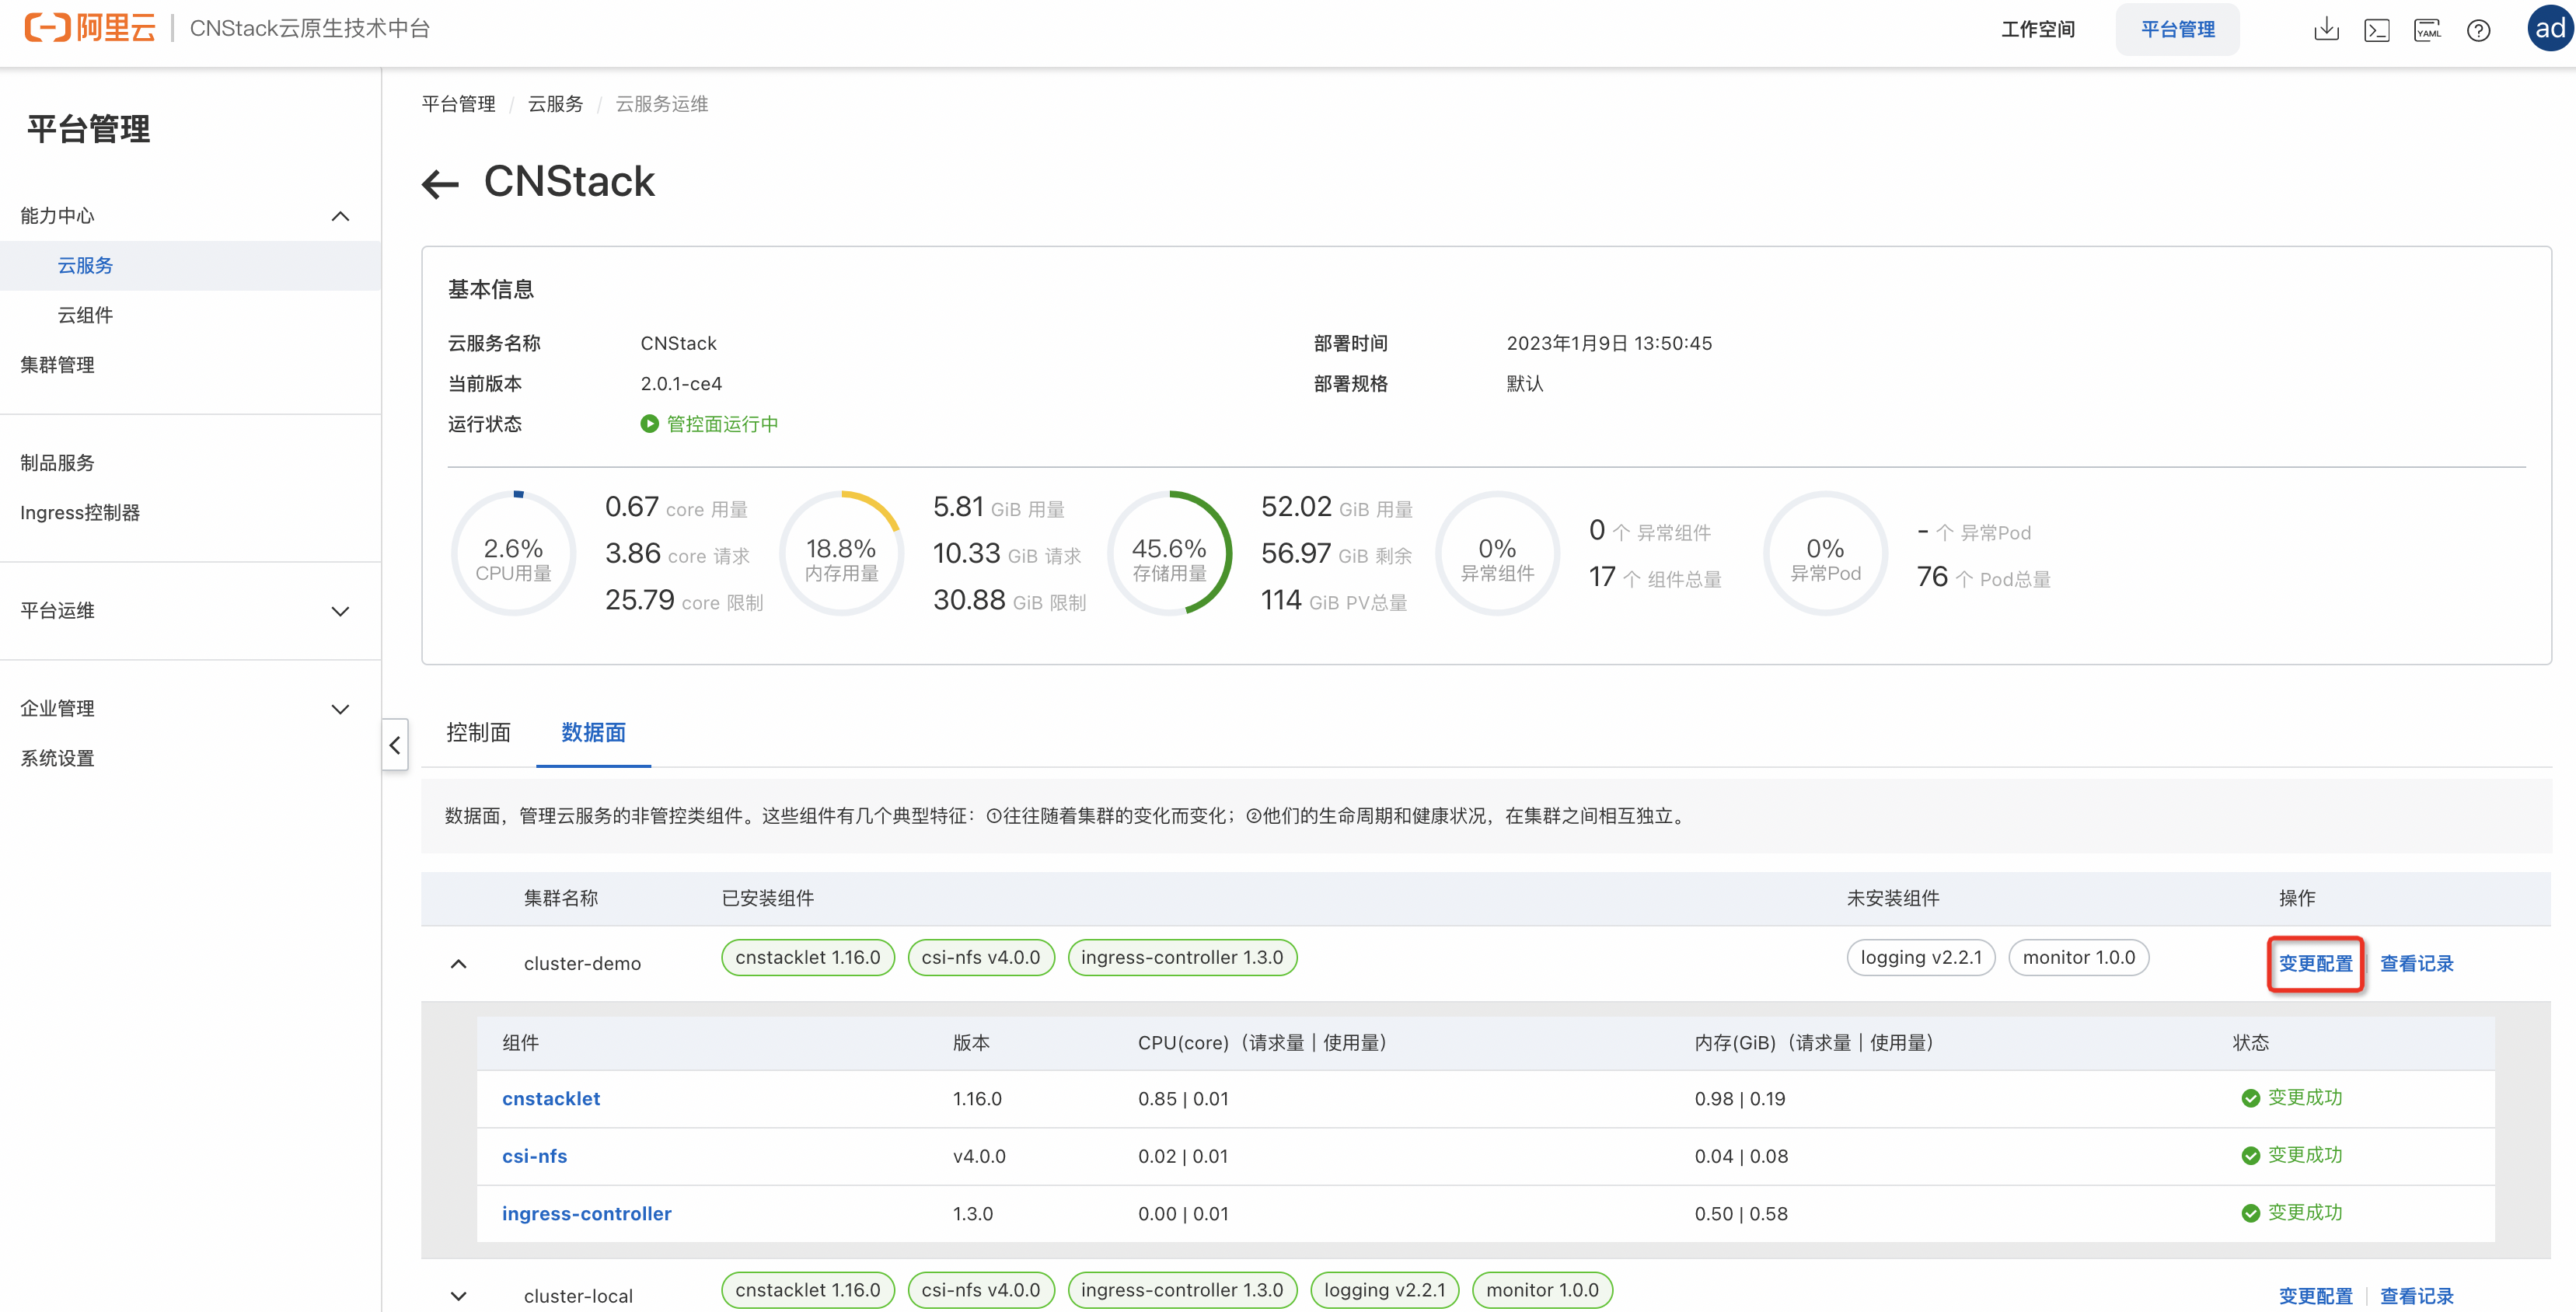Viewport: 2576px width, 1312px height.
Task: Expand the cluster-local row
Action: [459, 1295]
